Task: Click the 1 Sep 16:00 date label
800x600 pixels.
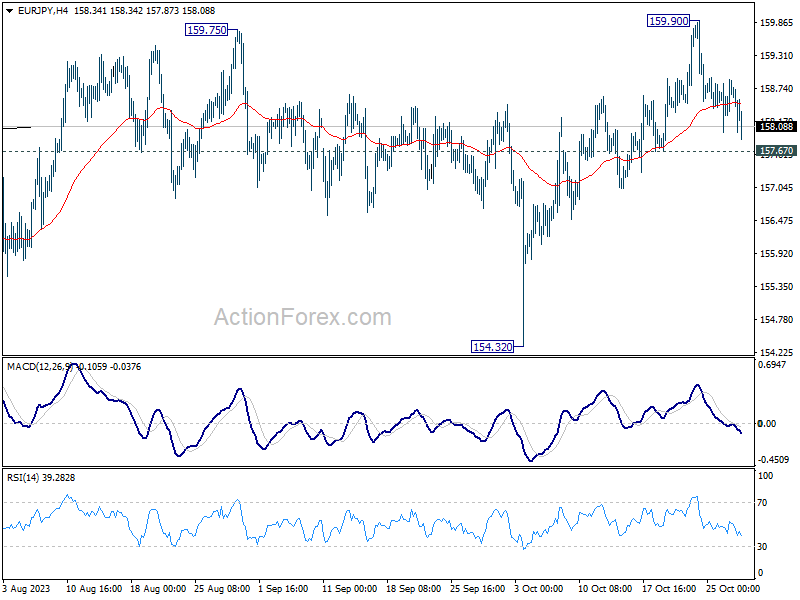Action: point(283,589)
